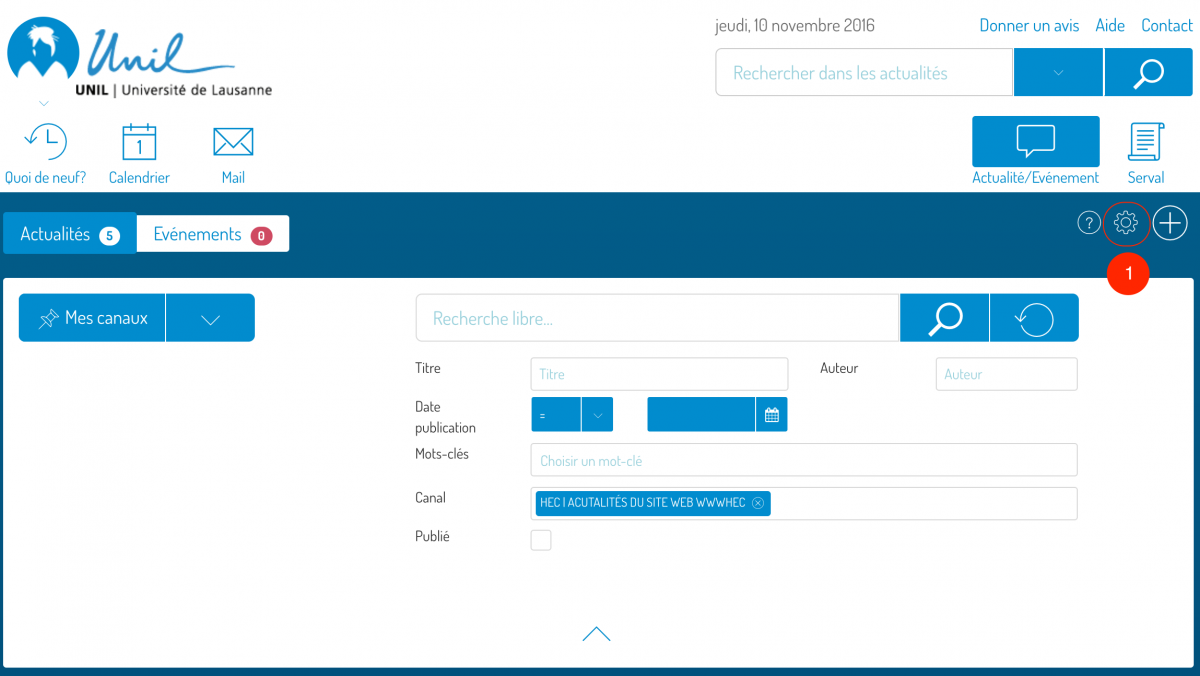Open the Quoi de neuf? clock icon
Image resolution: width=1200 pixels, height=676 pixels.
(x=45, y=142)
